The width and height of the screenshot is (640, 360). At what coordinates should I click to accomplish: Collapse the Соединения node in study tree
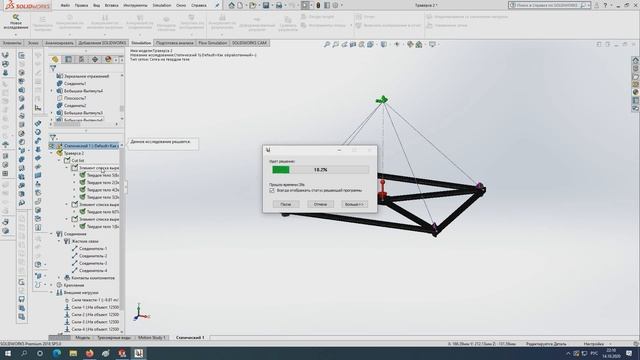point(52,234)
